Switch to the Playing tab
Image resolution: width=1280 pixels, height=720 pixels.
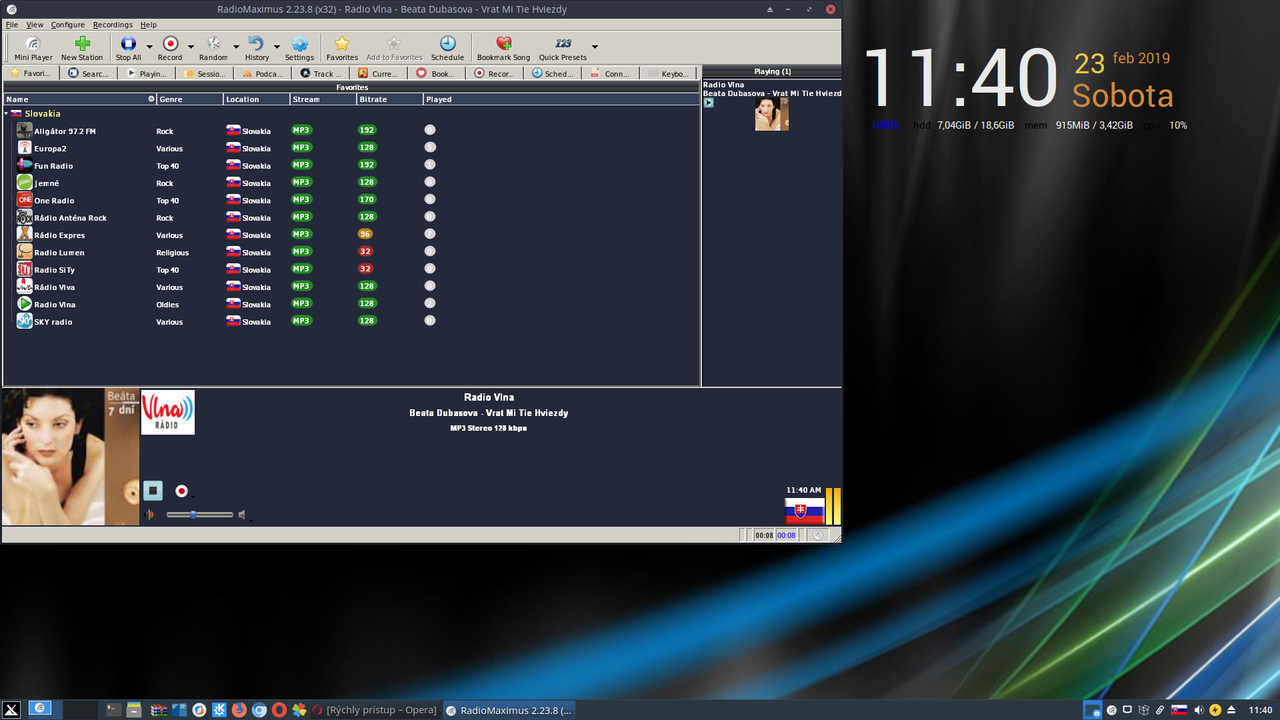(147, 73)
